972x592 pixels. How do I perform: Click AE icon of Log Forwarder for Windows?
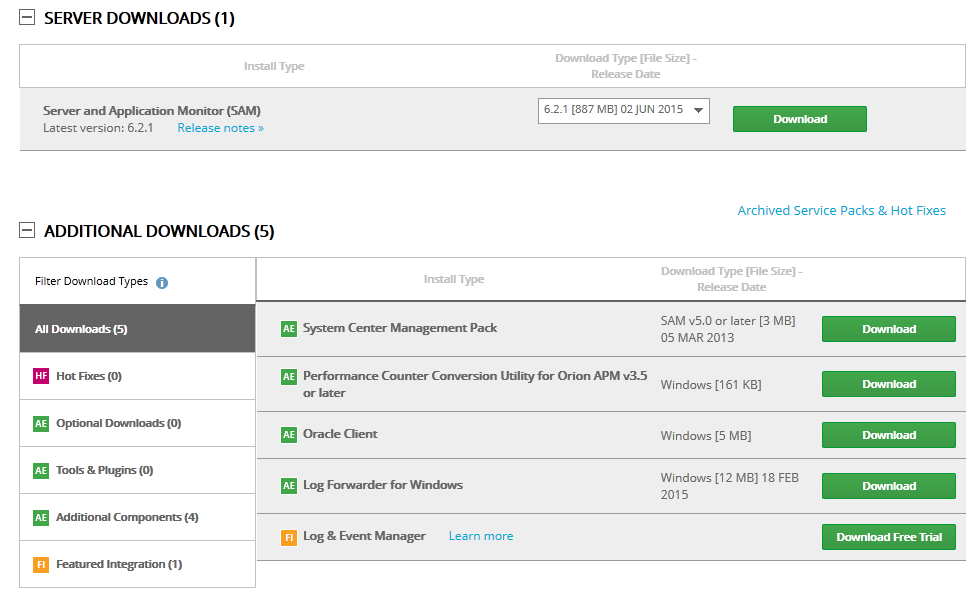(x=289, y=485)
